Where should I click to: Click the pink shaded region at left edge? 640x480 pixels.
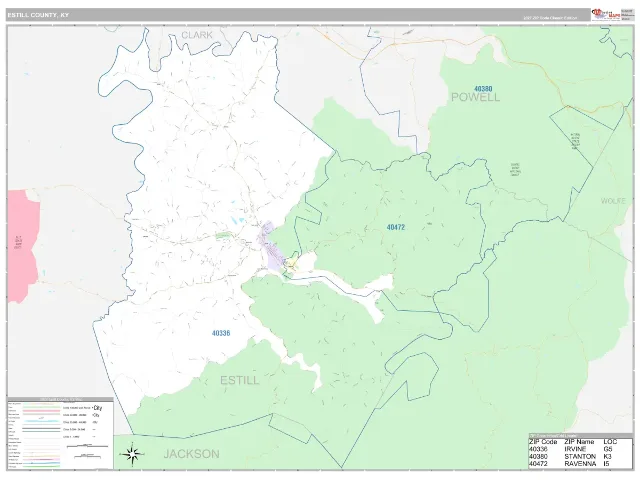(23, 245)
